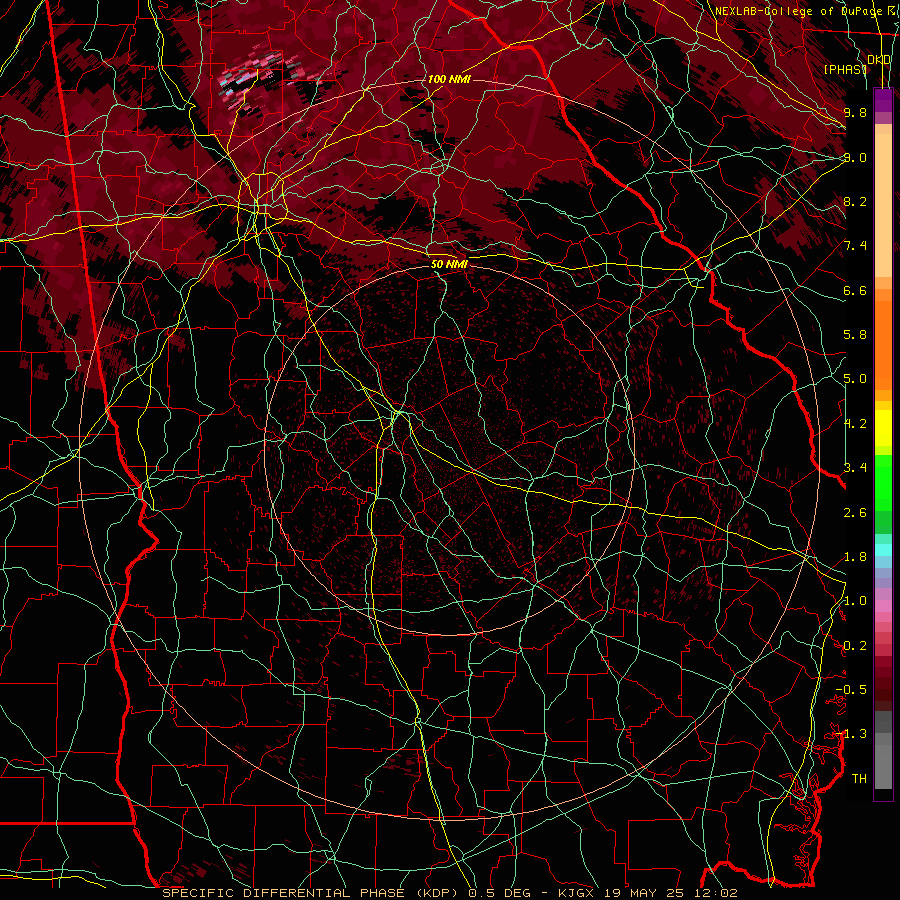Screen dimensions: 900x900
Task: Click the bright green color bar segment
Action: click(x=883, y=481)
